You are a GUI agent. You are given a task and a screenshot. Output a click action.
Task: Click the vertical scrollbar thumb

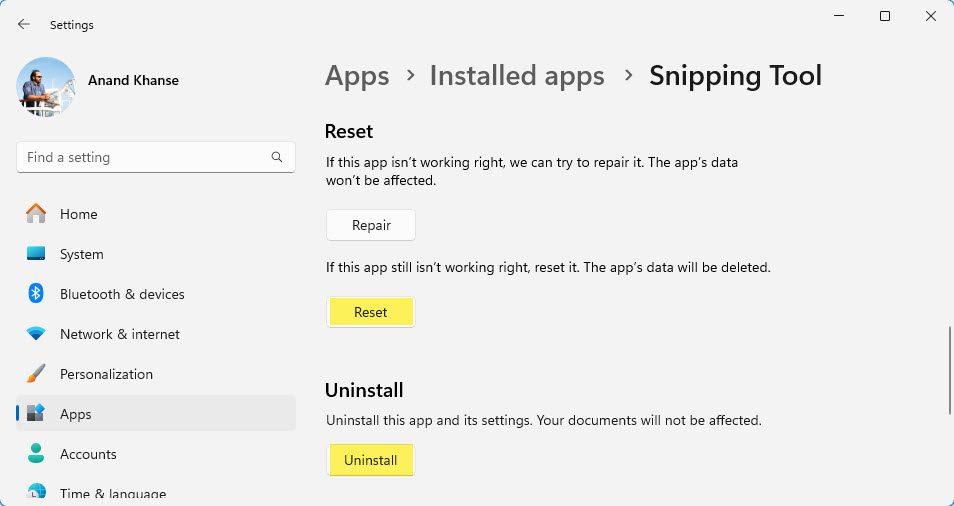pyautogui.click(x=949, y=369)
